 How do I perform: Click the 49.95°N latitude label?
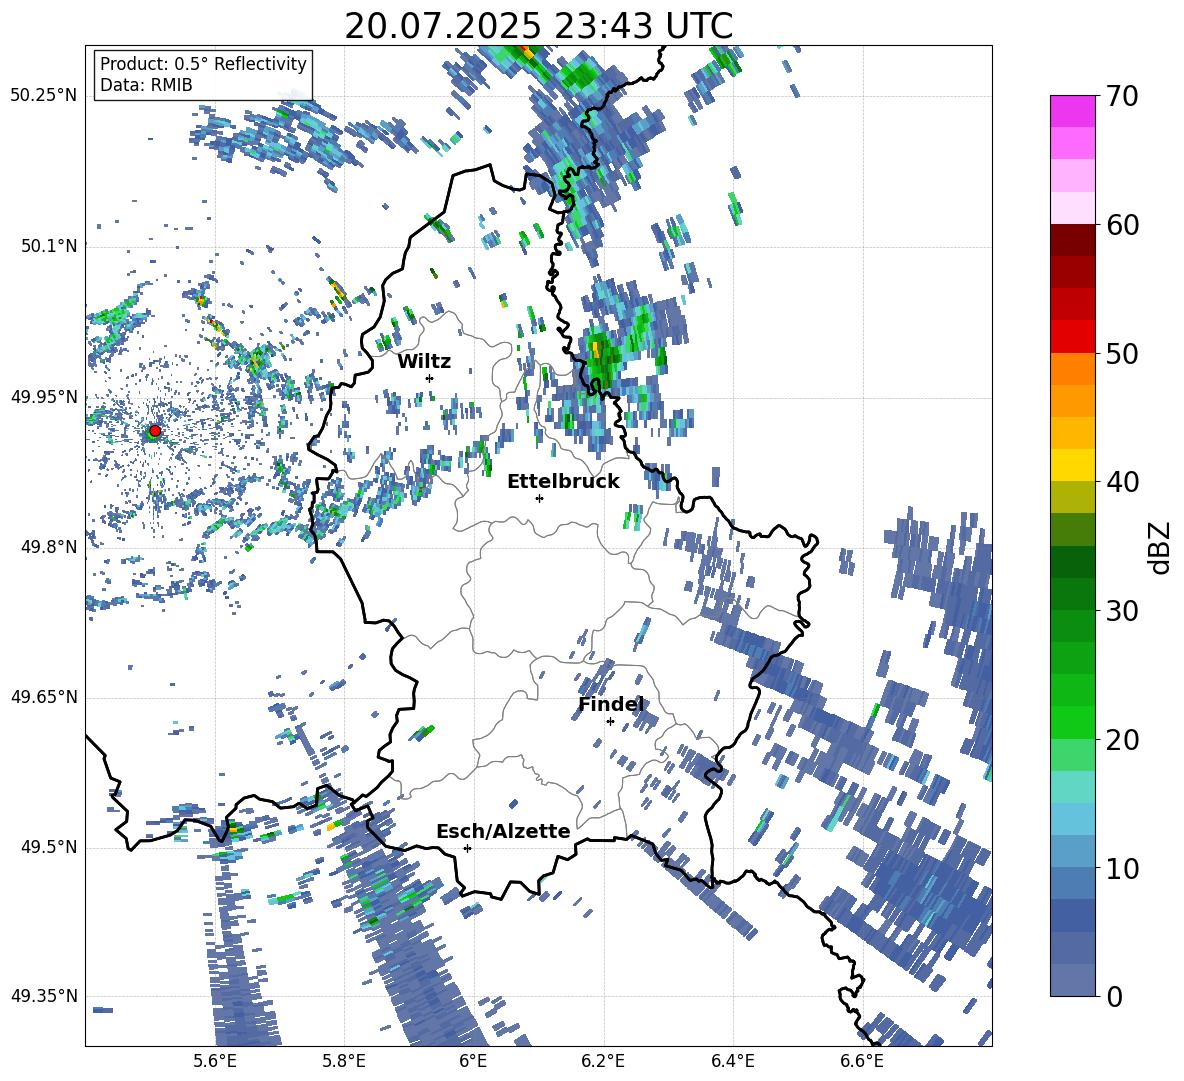tap(44, 397)
